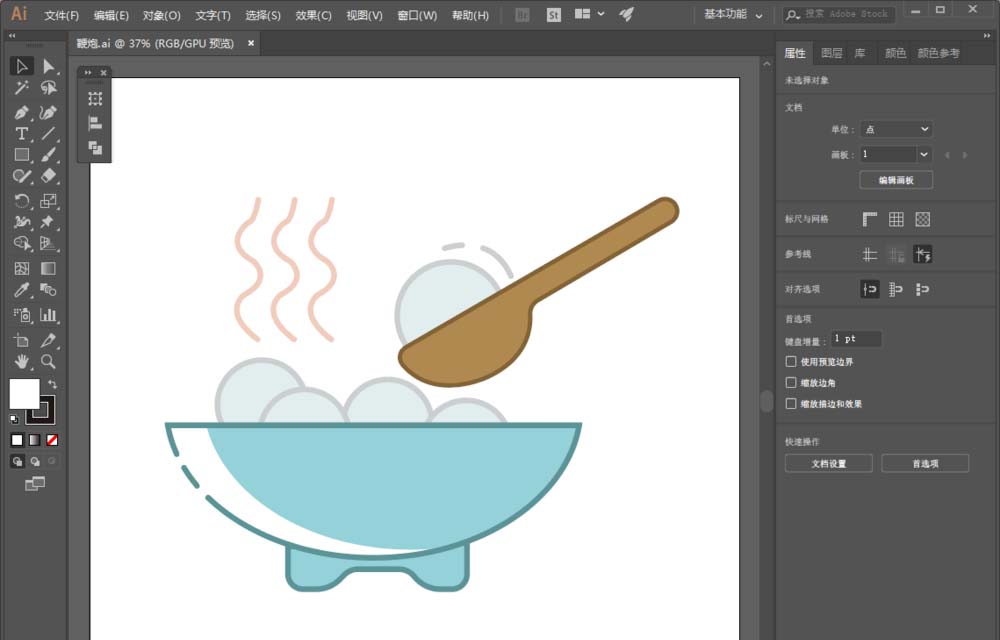Screen dimensions: 1000x640
Task: Activate the Paintbrush tool
Action: point(48,155)
